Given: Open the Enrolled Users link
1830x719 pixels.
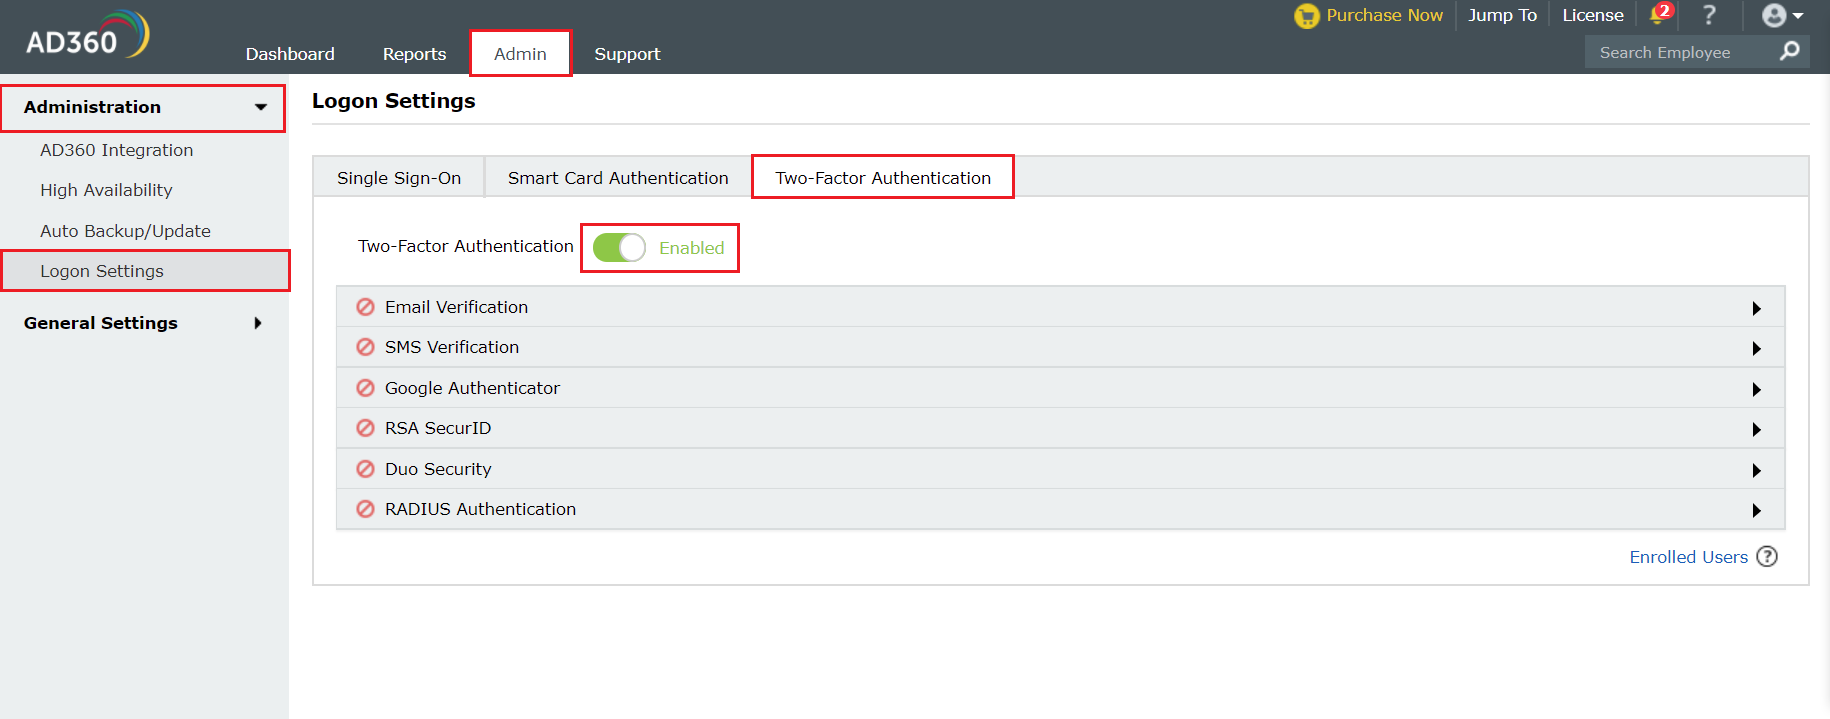Looking at the screenshot, I should pos(1689,557).
